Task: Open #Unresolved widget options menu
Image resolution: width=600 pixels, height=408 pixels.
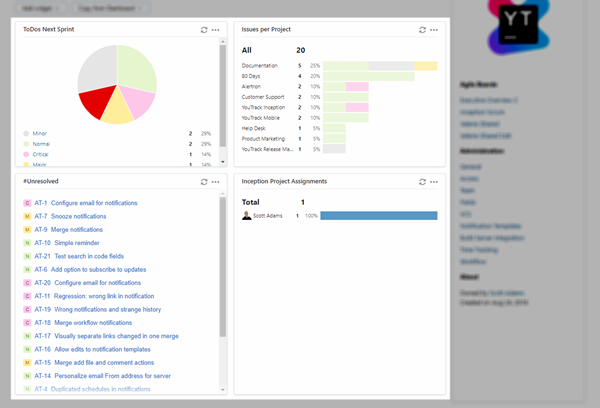Action: [215, 182]
